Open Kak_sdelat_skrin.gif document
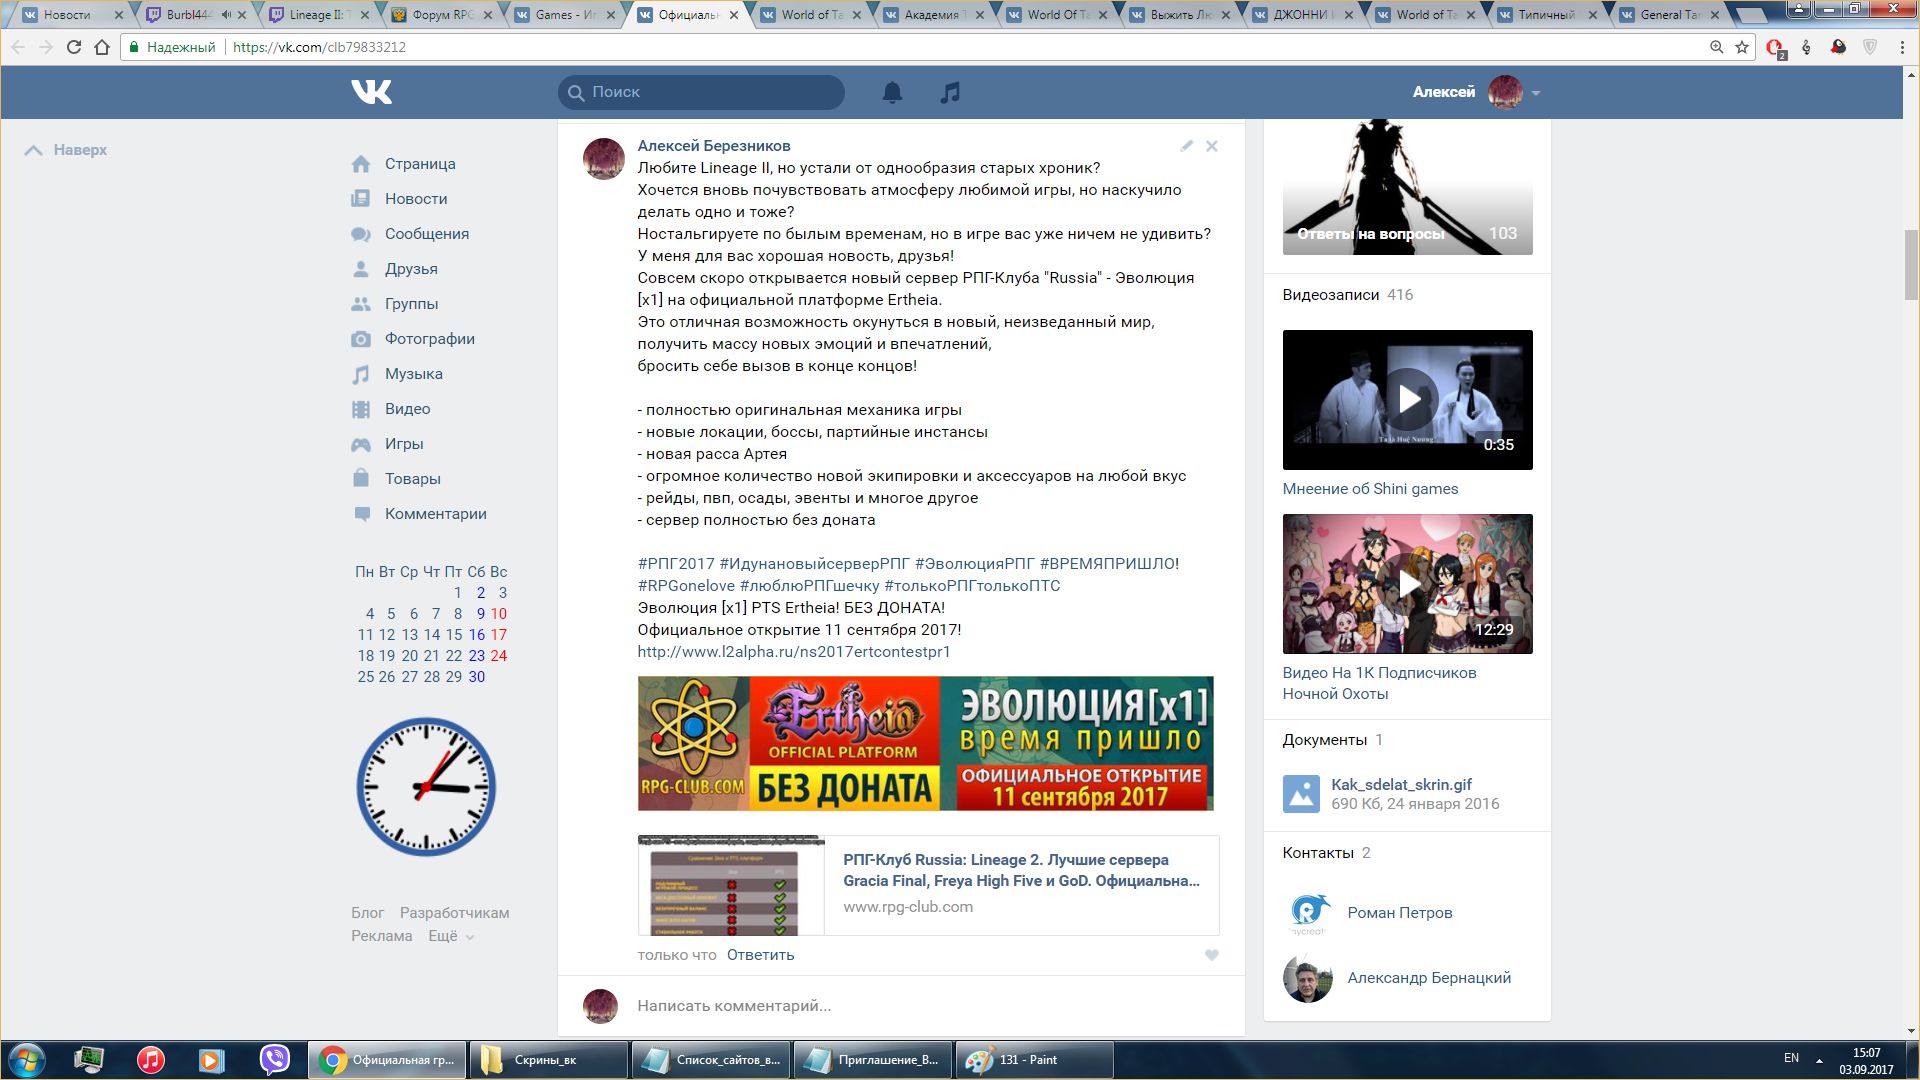Screen dimensions: 1920x1080 tap(1401, 785)
